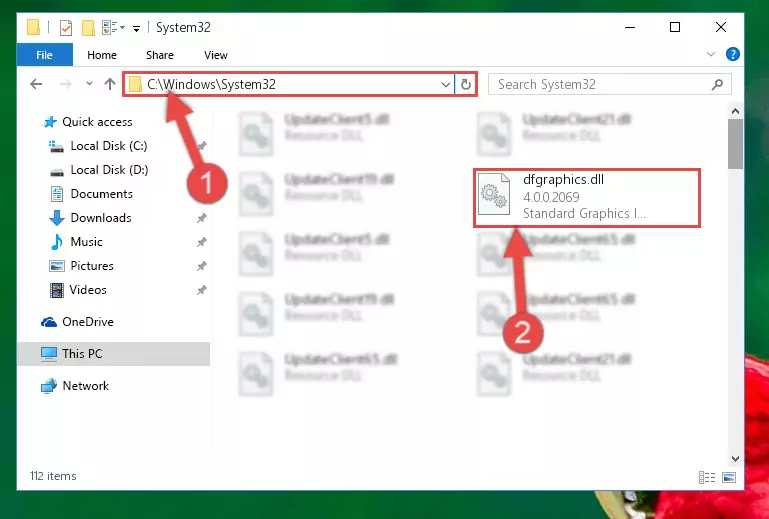The height and width of the screenshot is (519, 769).
Task: Minimize the System32 window
Action: pyautogui.click(x=630, y=27)
